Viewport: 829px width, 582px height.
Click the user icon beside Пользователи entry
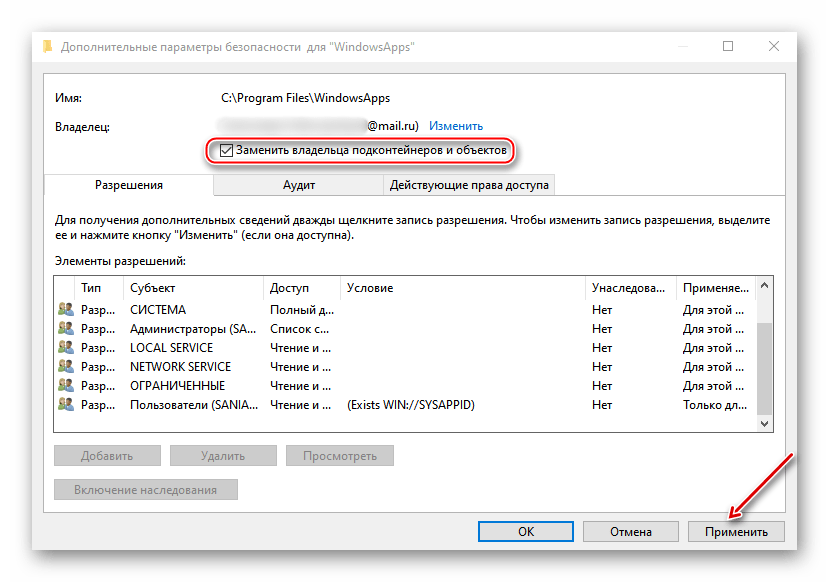[66, 405]
